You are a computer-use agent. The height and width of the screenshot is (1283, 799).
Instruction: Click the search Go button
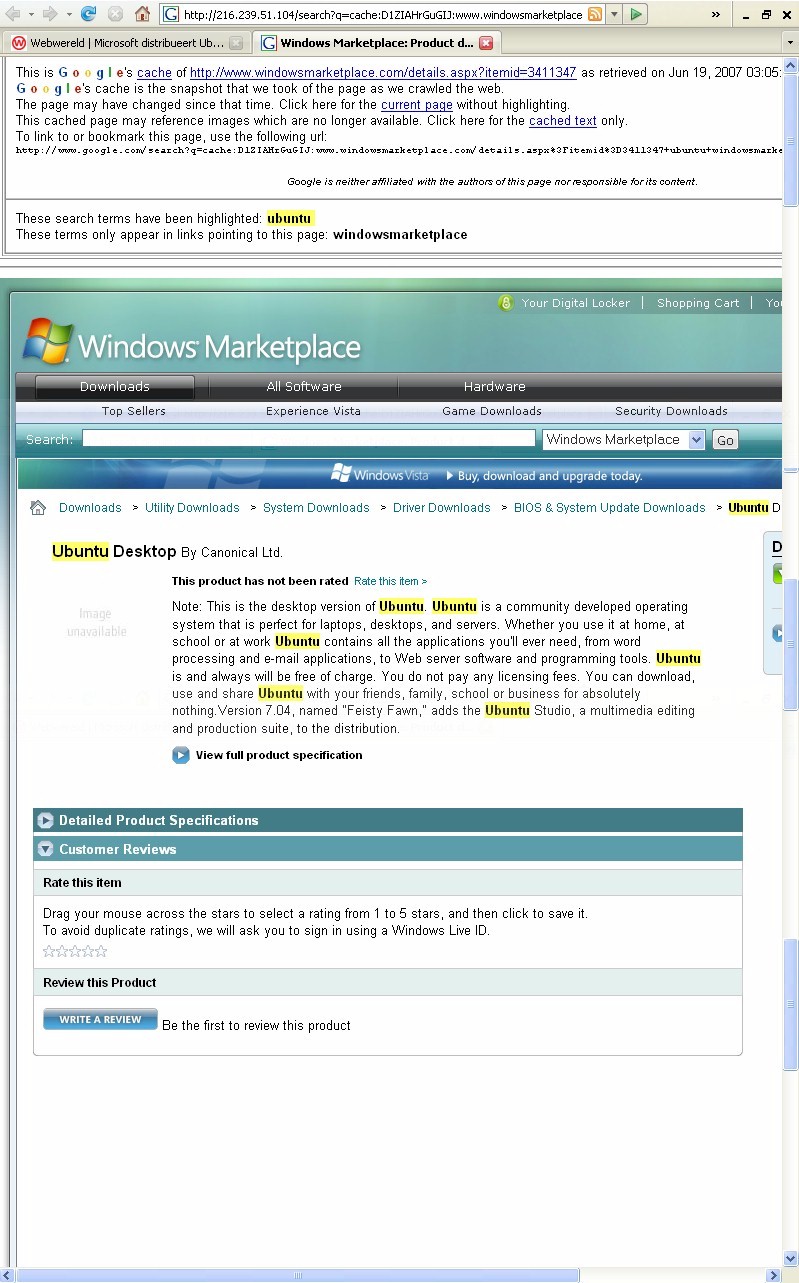(725, 440)
